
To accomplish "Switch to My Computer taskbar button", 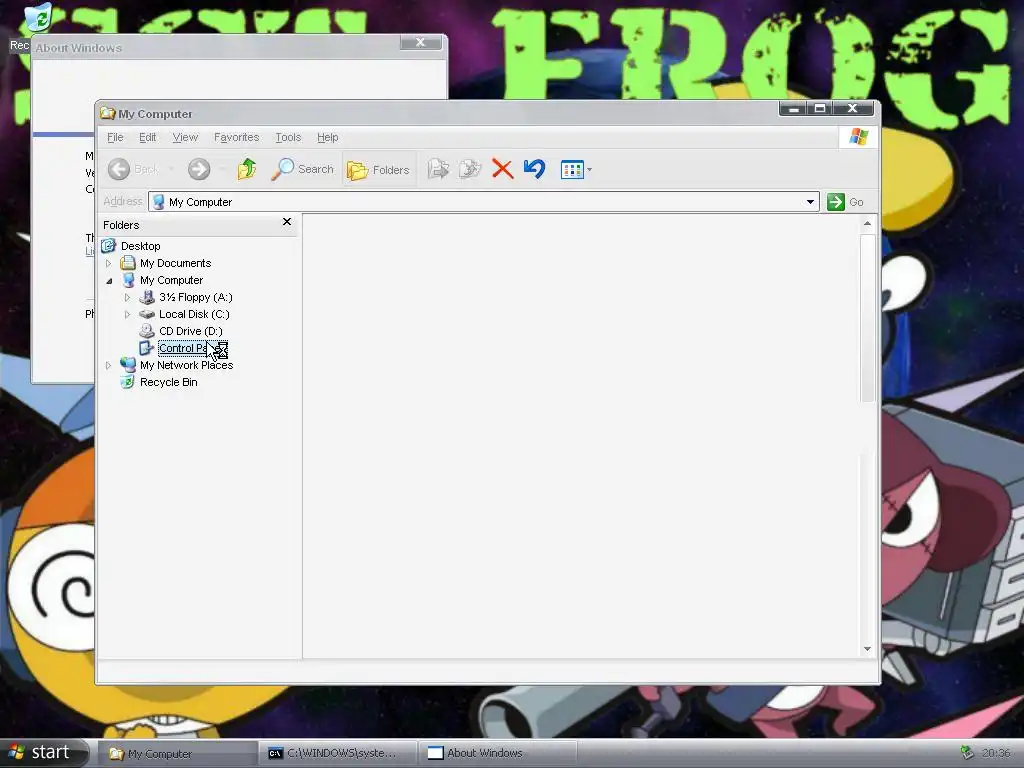I will pyautogui.click(x=178, y=753).
